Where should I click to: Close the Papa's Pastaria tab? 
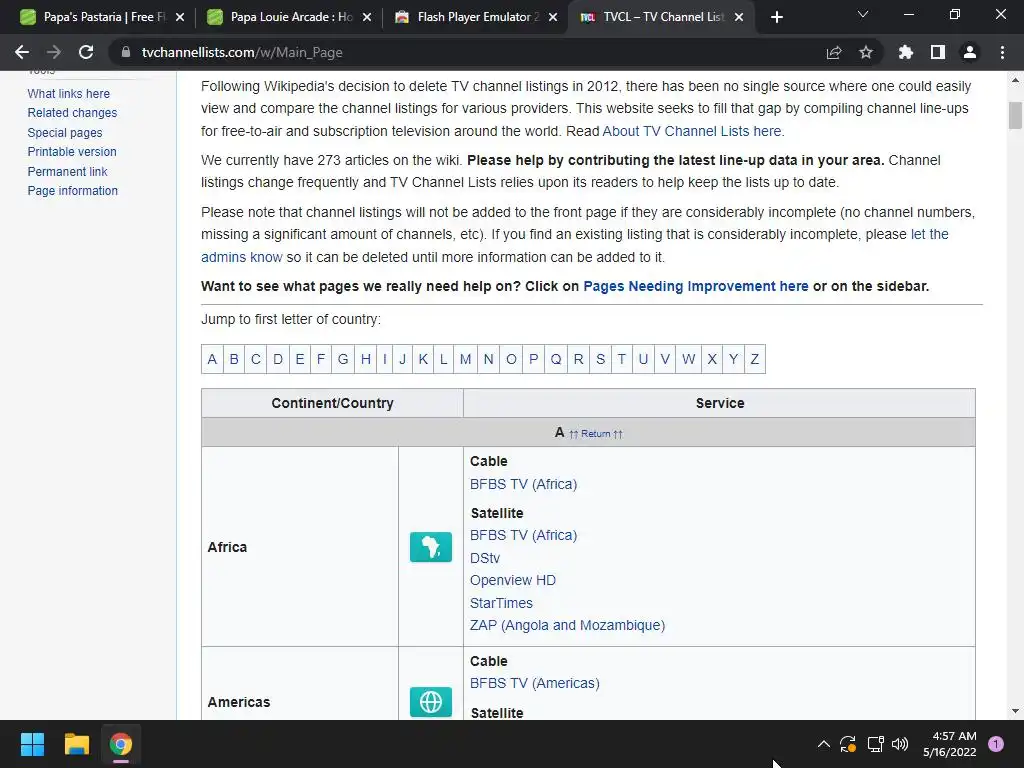click(180, 17)
